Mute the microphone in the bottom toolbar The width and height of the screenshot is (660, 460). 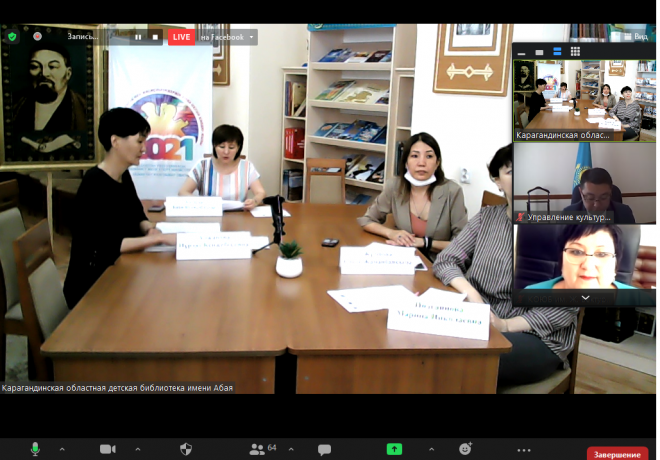(x=35, y=449)
